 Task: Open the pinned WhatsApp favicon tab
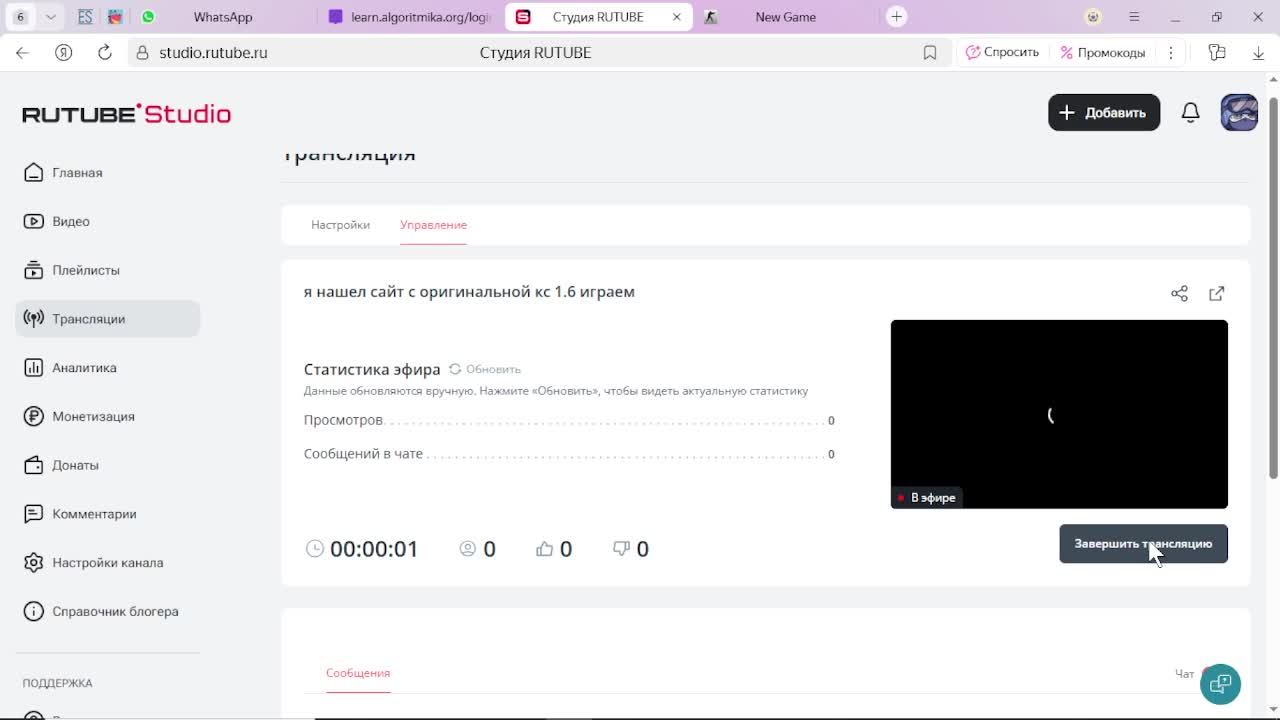pyautogui.click(x=148, y=17)
